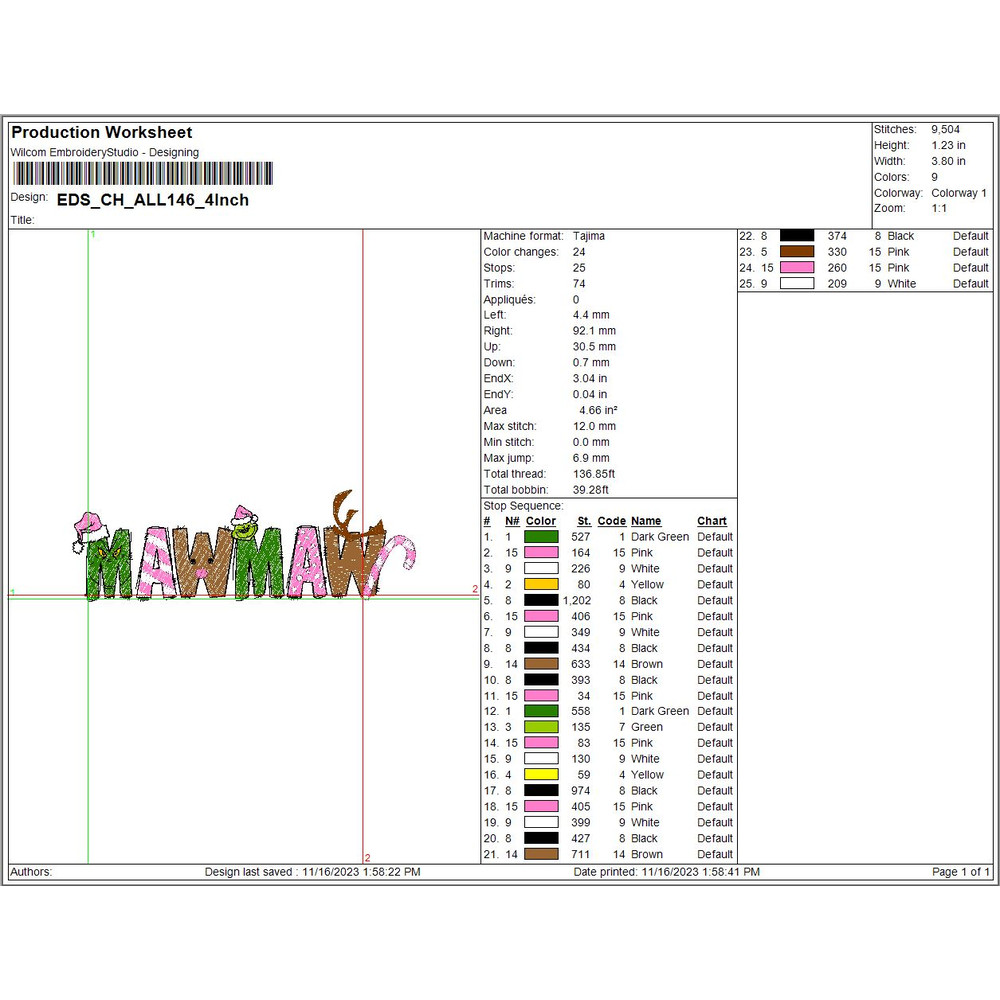Click the Stitches count value 9,504
This screenshot has height=1000, width=1000.
point(945,129)
